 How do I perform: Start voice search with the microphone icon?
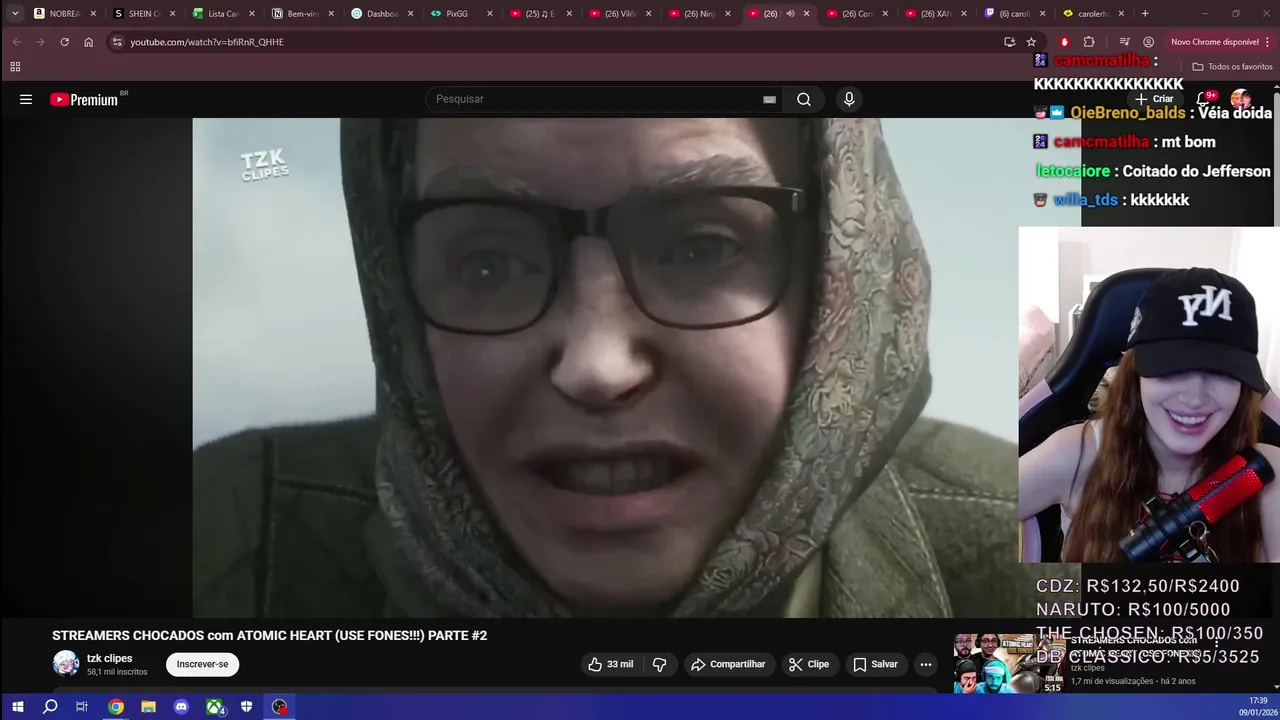[849, 99]
